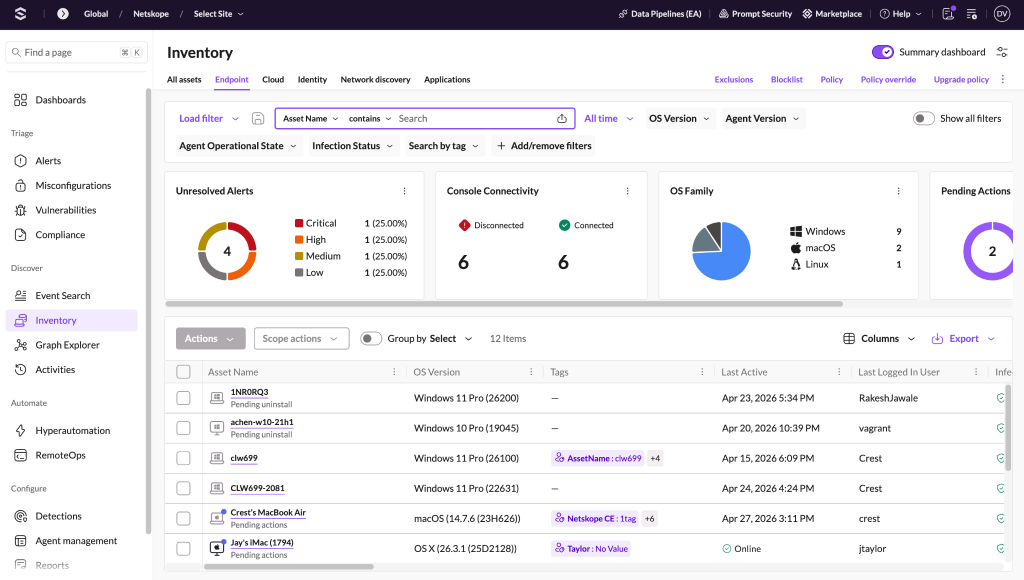Open the Blocklist link
1024x580 pixels.
[x=786, y=80]
